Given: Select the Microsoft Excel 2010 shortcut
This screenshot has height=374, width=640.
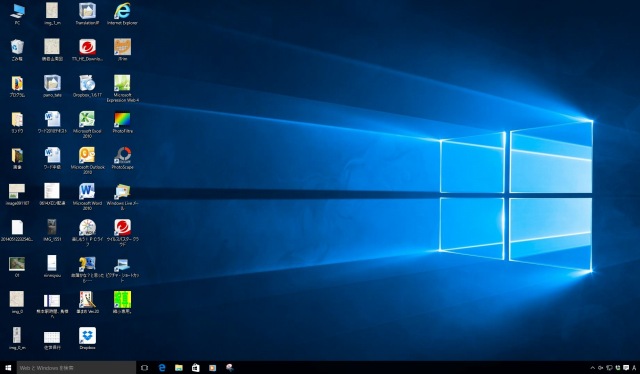Looking at the screenshot, I should 87,125.
